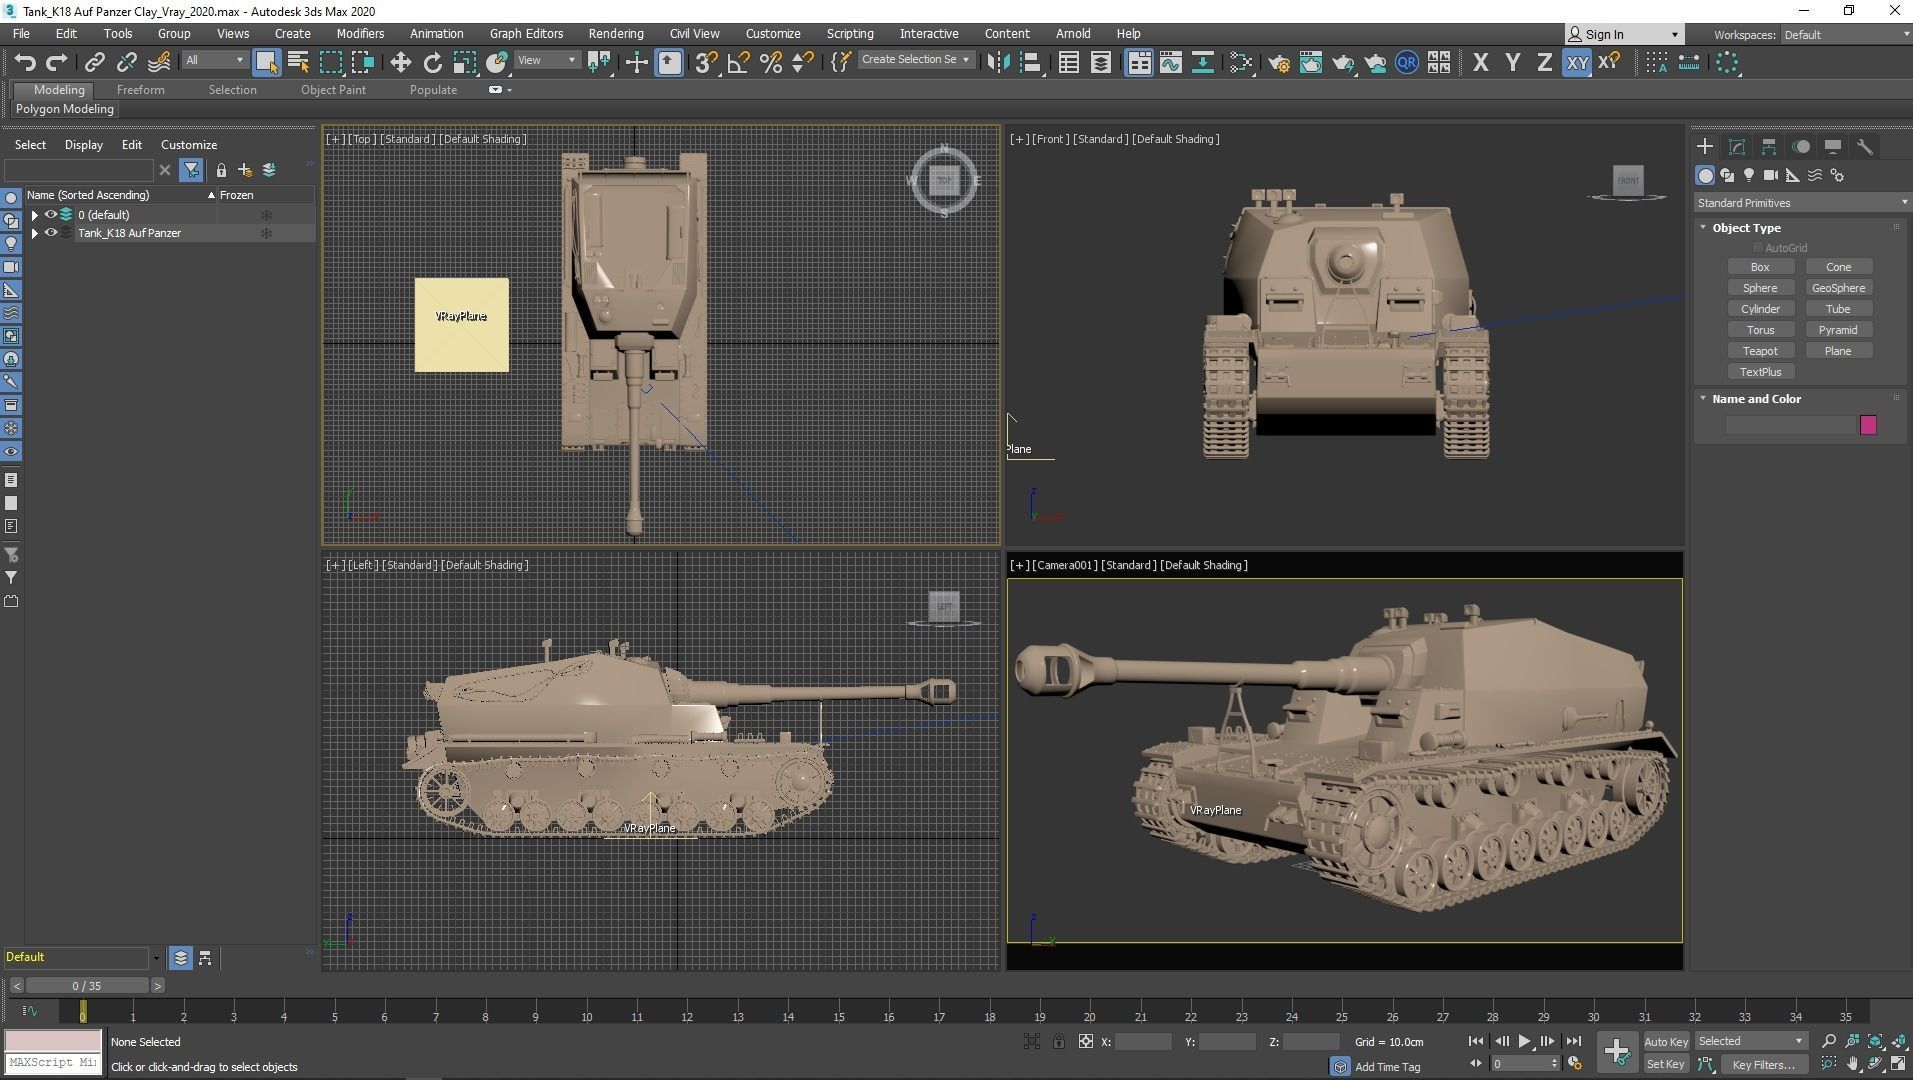Image resolution: width=1913 pixels, height=1080 pixels.
Task: Select the Select and Link tool
Action: 94,63
